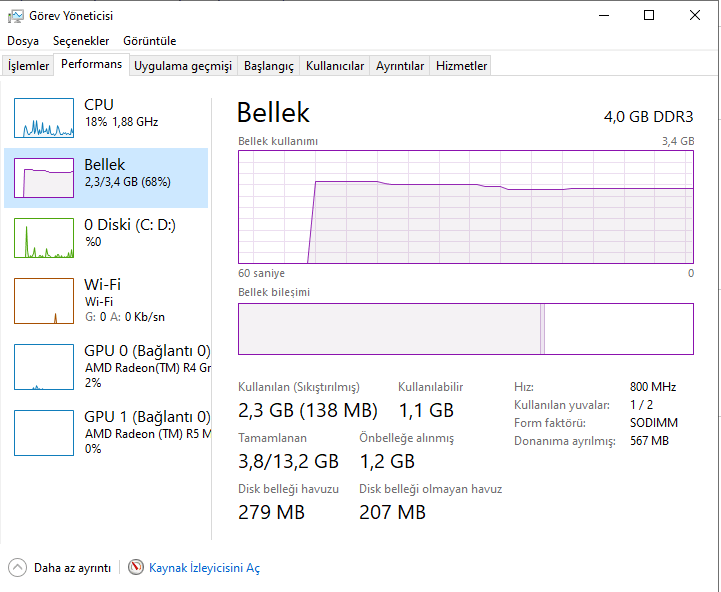721x592 pixels.
Task: Open the Wi-Fi performance graph thumbnail
Action: [44, 300]
